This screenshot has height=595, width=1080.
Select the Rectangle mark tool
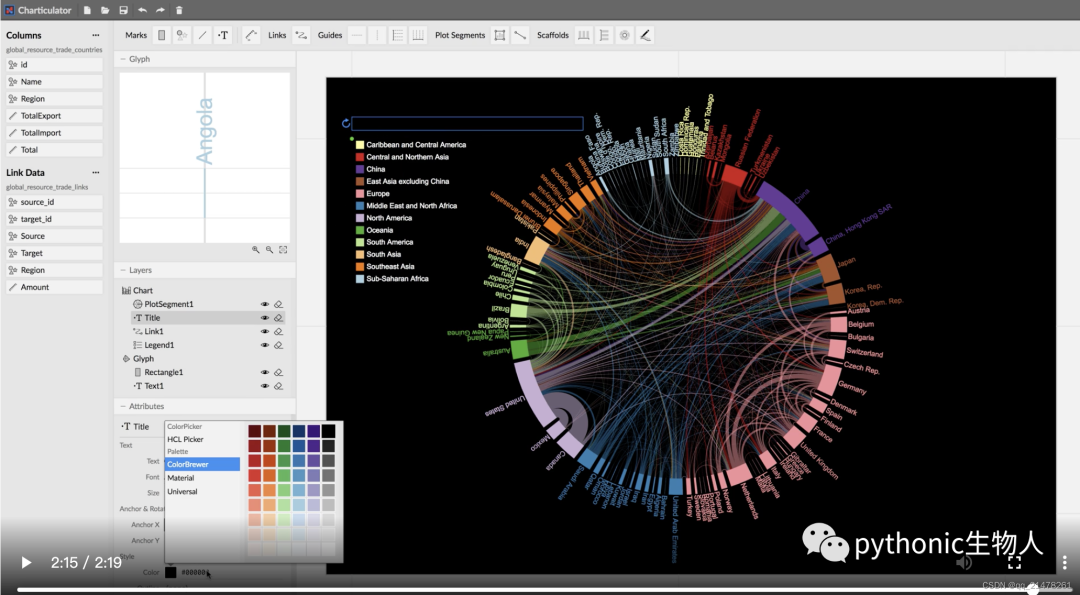click(162, 35)
